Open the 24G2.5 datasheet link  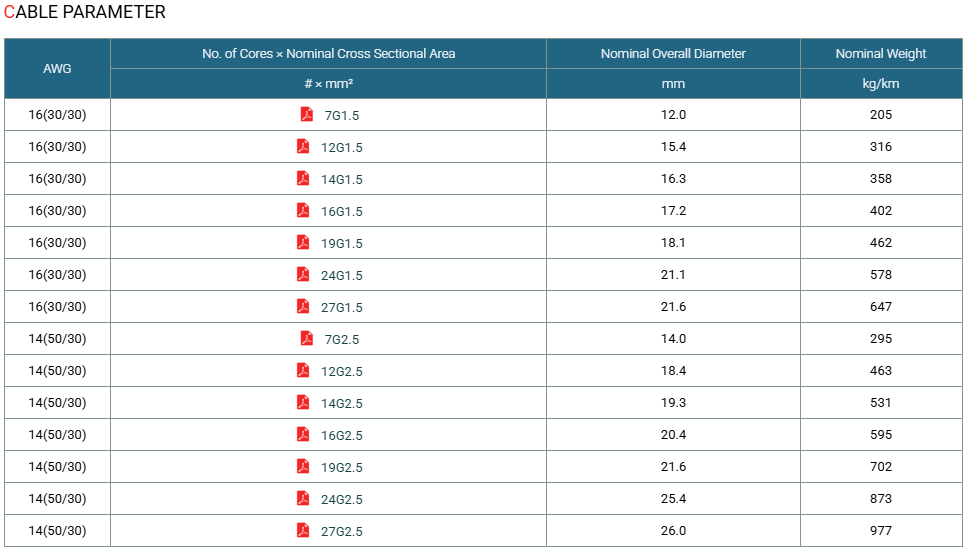(342, 500)
